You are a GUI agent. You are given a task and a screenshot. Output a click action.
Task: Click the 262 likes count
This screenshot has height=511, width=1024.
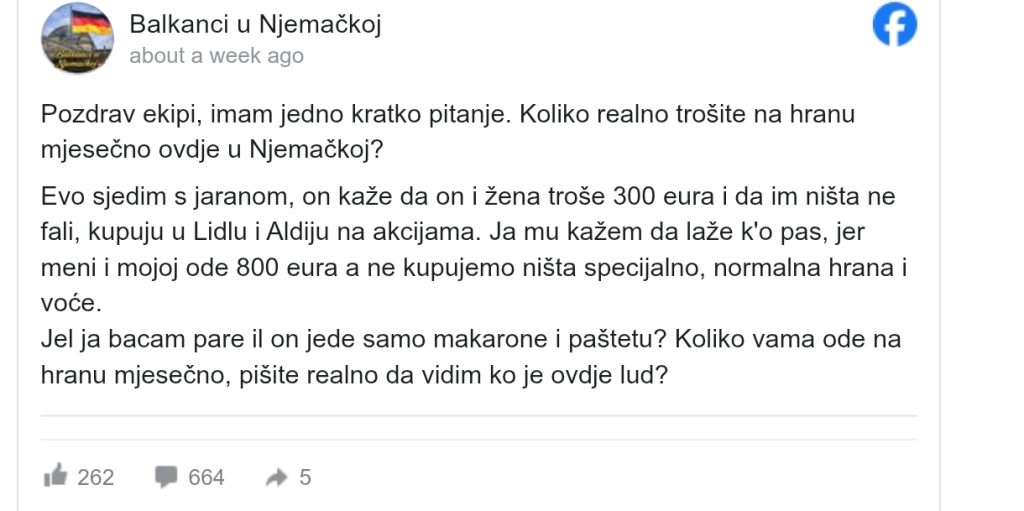pyautogui.click(x=96, y=477)
